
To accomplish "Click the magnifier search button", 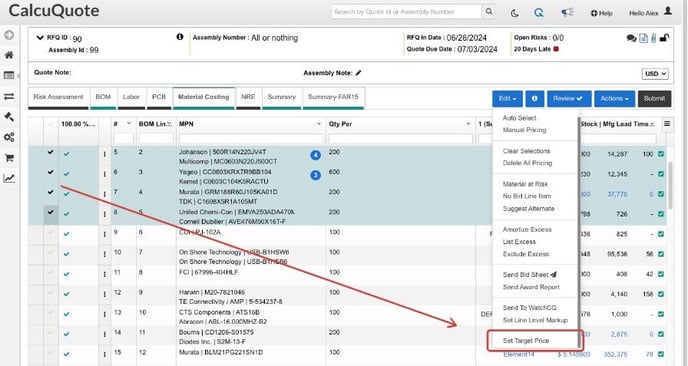I will 489,12.
